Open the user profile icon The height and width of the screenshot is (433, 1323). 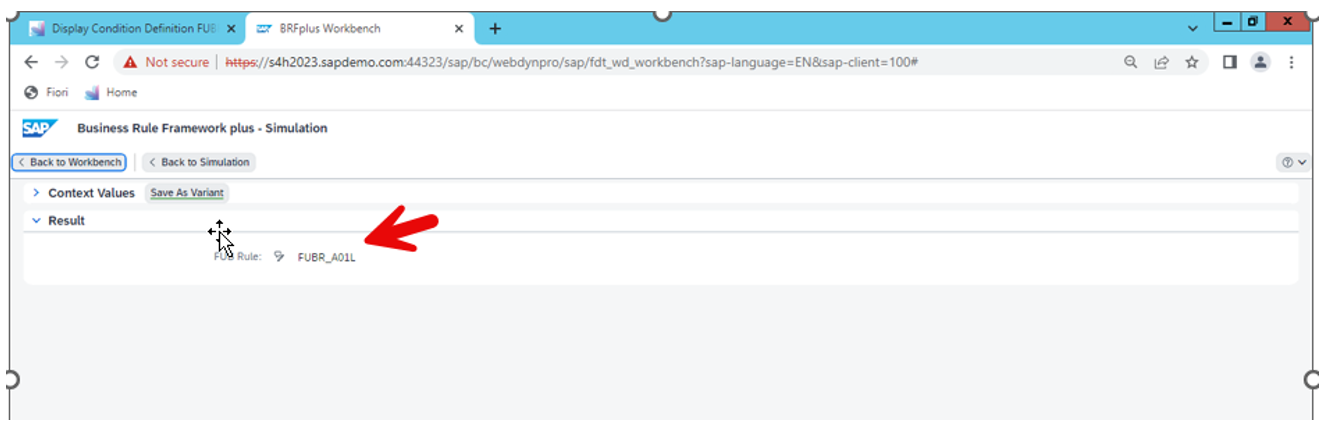1260,62
